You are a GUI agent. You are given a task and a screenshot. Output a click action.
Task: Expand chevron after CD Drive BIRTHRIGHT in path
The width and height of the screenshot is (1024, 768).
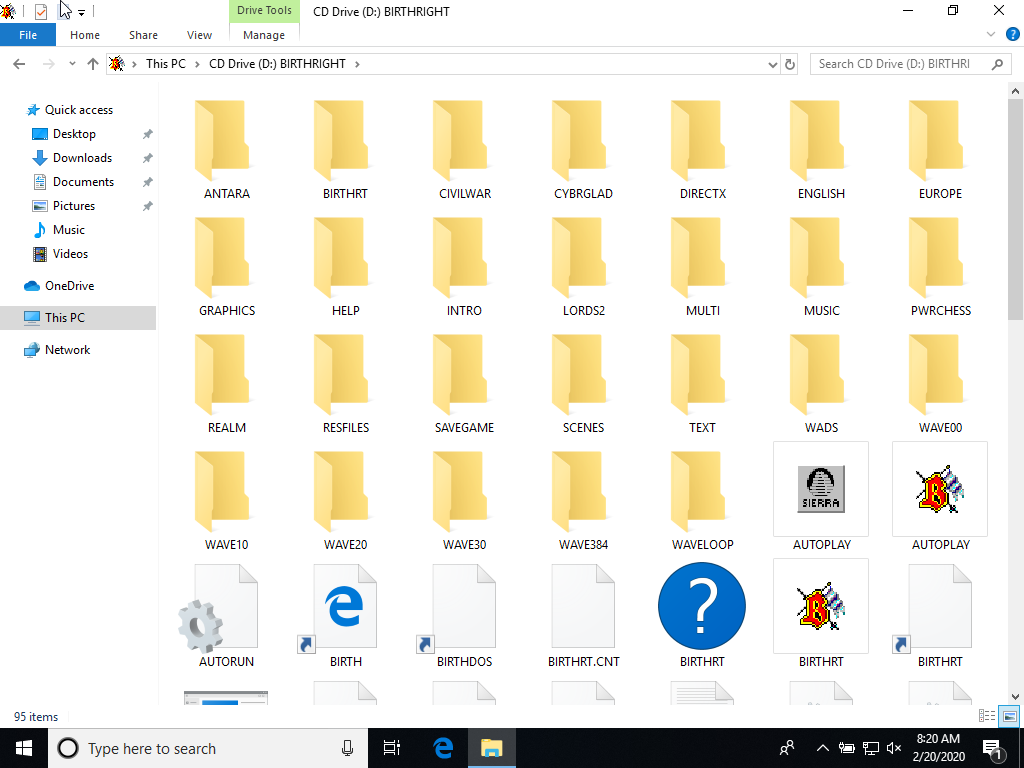click(357, 64)
